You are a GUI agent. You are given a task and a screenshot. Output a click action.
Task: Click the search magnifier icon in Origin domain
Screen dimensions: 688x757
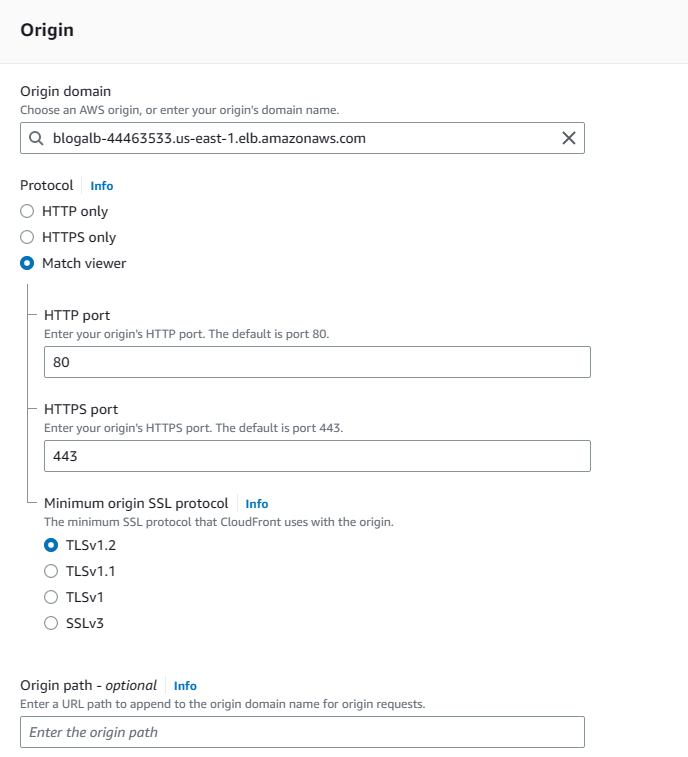coord(36,139)
